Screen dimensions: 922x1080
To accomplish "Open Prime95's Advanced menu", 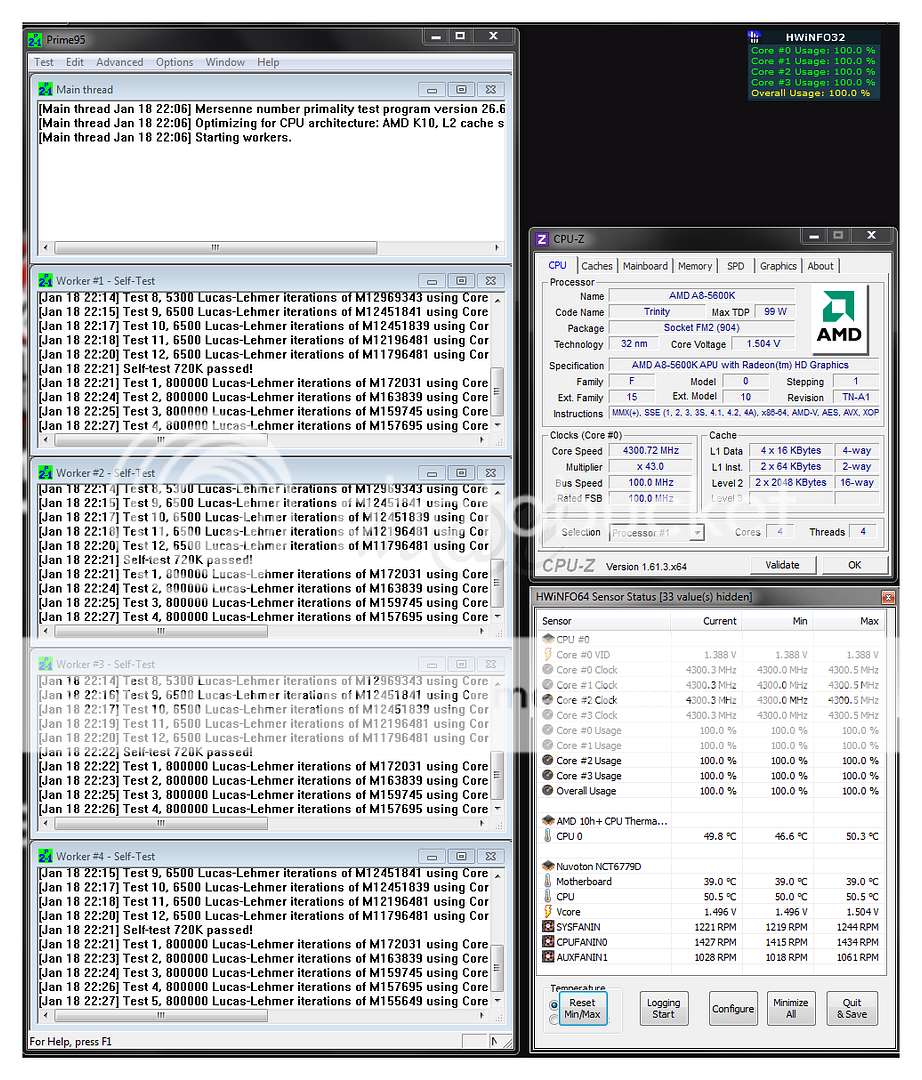I will tap(119, 62).
